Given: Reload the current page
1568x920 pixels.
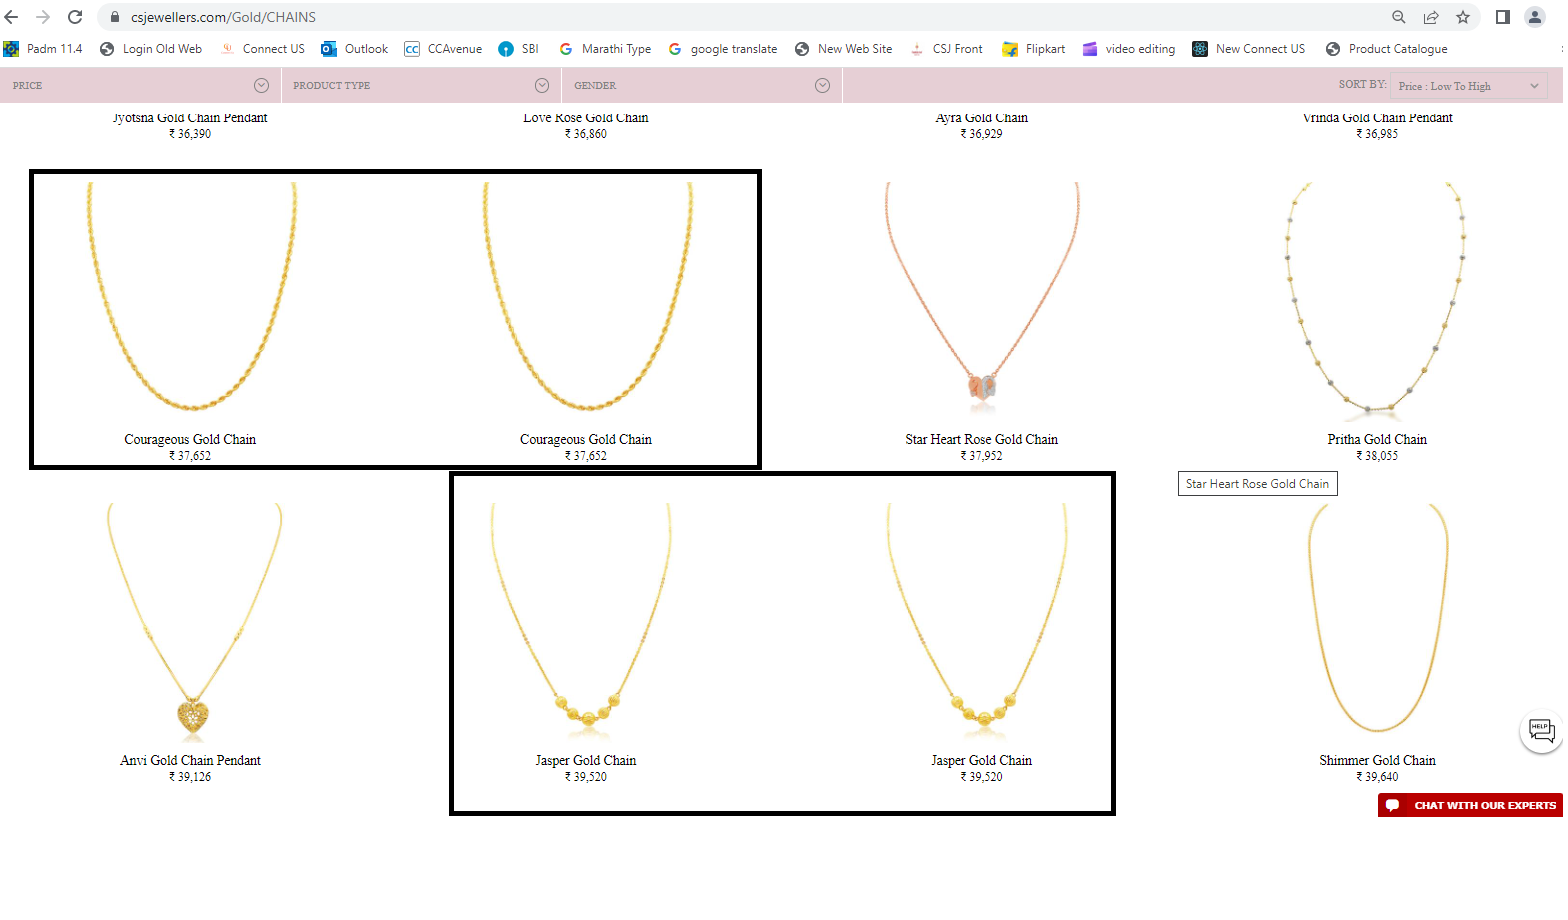Looking at the screenshot, I should 75,17.
